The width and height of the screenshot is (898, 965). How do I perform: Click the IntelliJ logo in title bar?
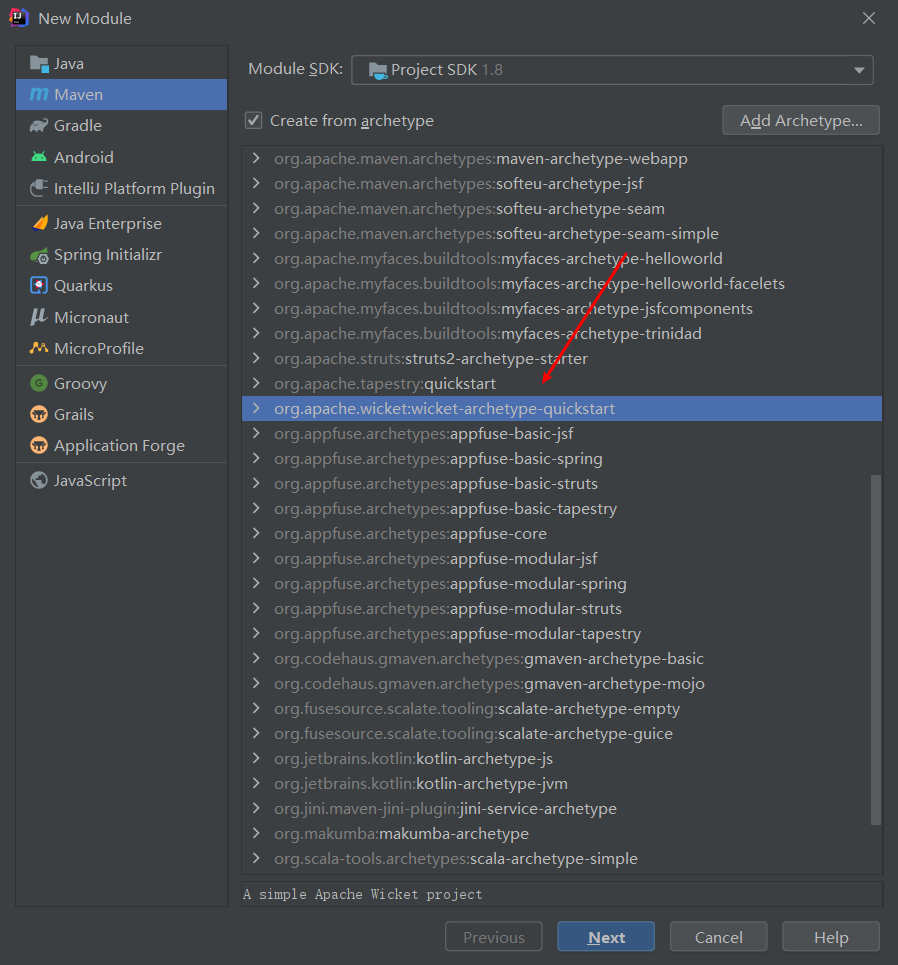[19, 18]
